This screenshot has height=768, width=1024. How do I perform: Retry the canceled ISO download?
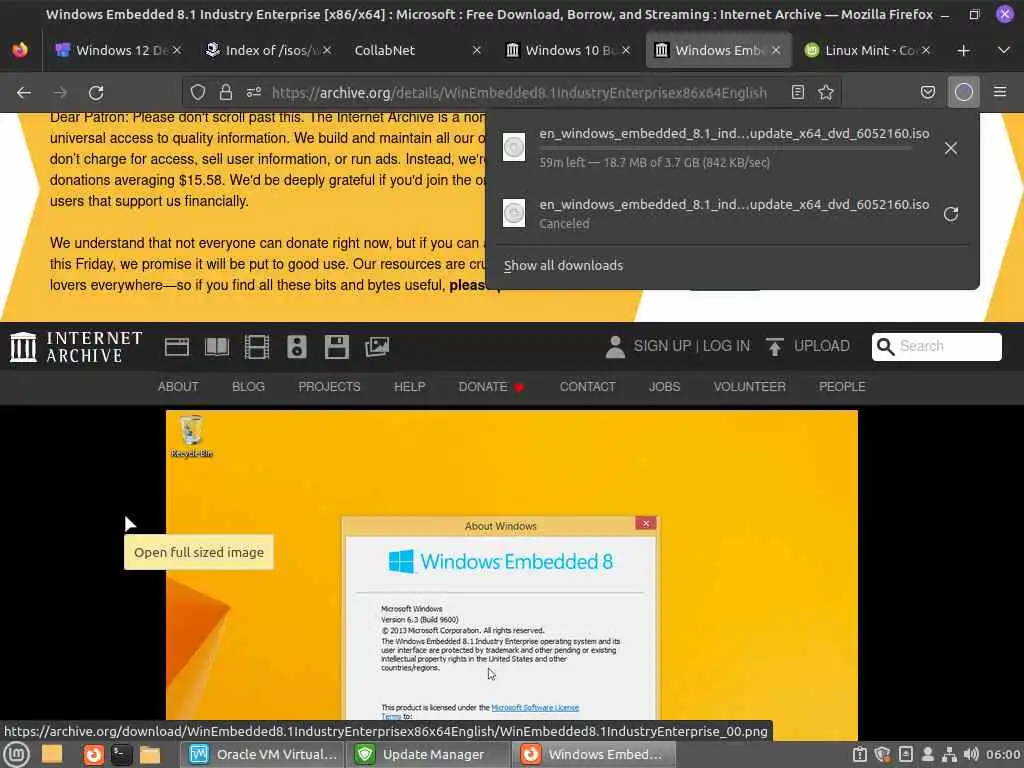[x=951, y=214]
